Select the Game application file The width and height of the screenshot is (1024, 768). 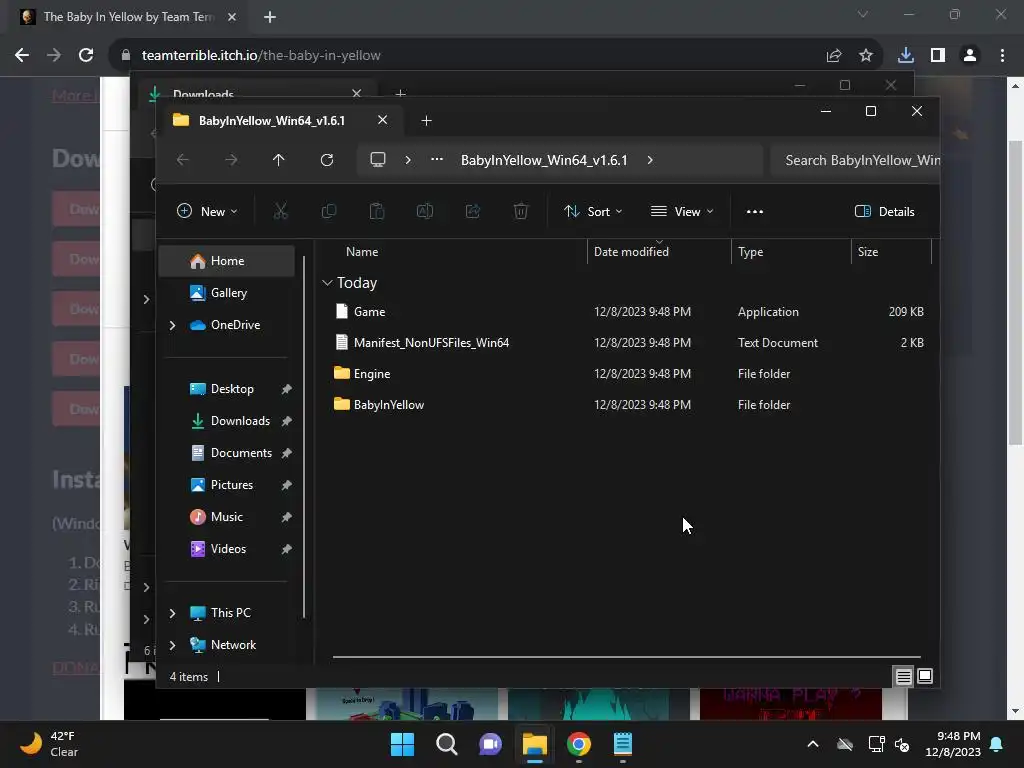(628, 312)
